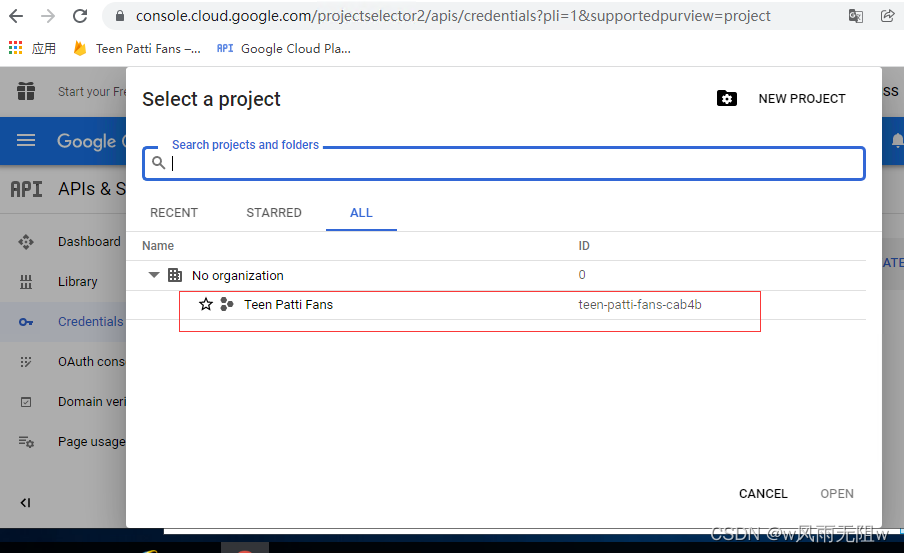This screenshot has height=553, width=904.
Task: Click the No organization ID value 0
Action: tap(582, 275)
